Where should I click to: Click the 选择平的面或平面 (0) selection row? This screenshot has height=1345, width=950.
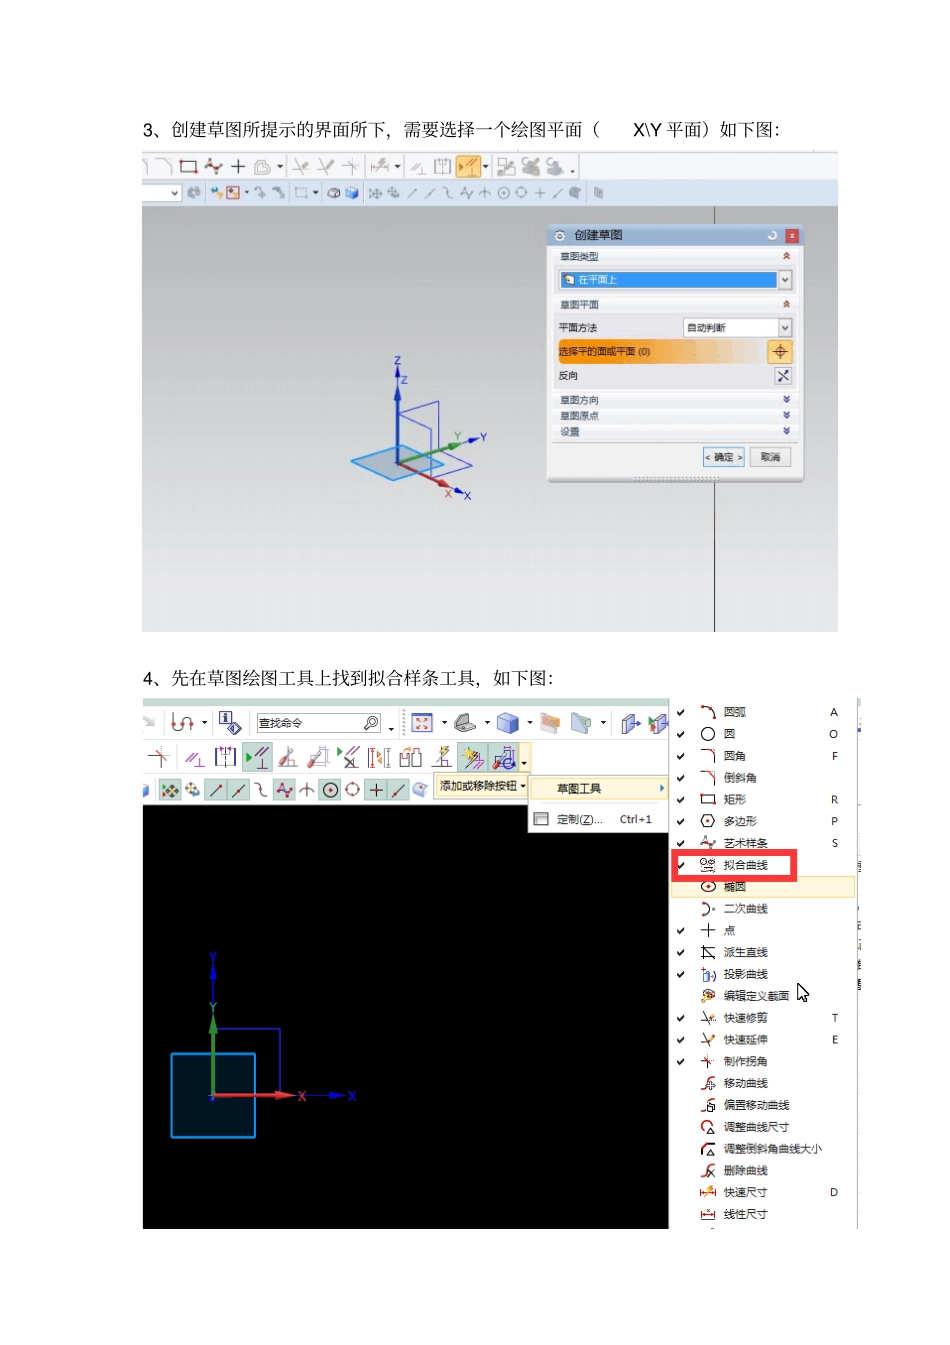661,352
